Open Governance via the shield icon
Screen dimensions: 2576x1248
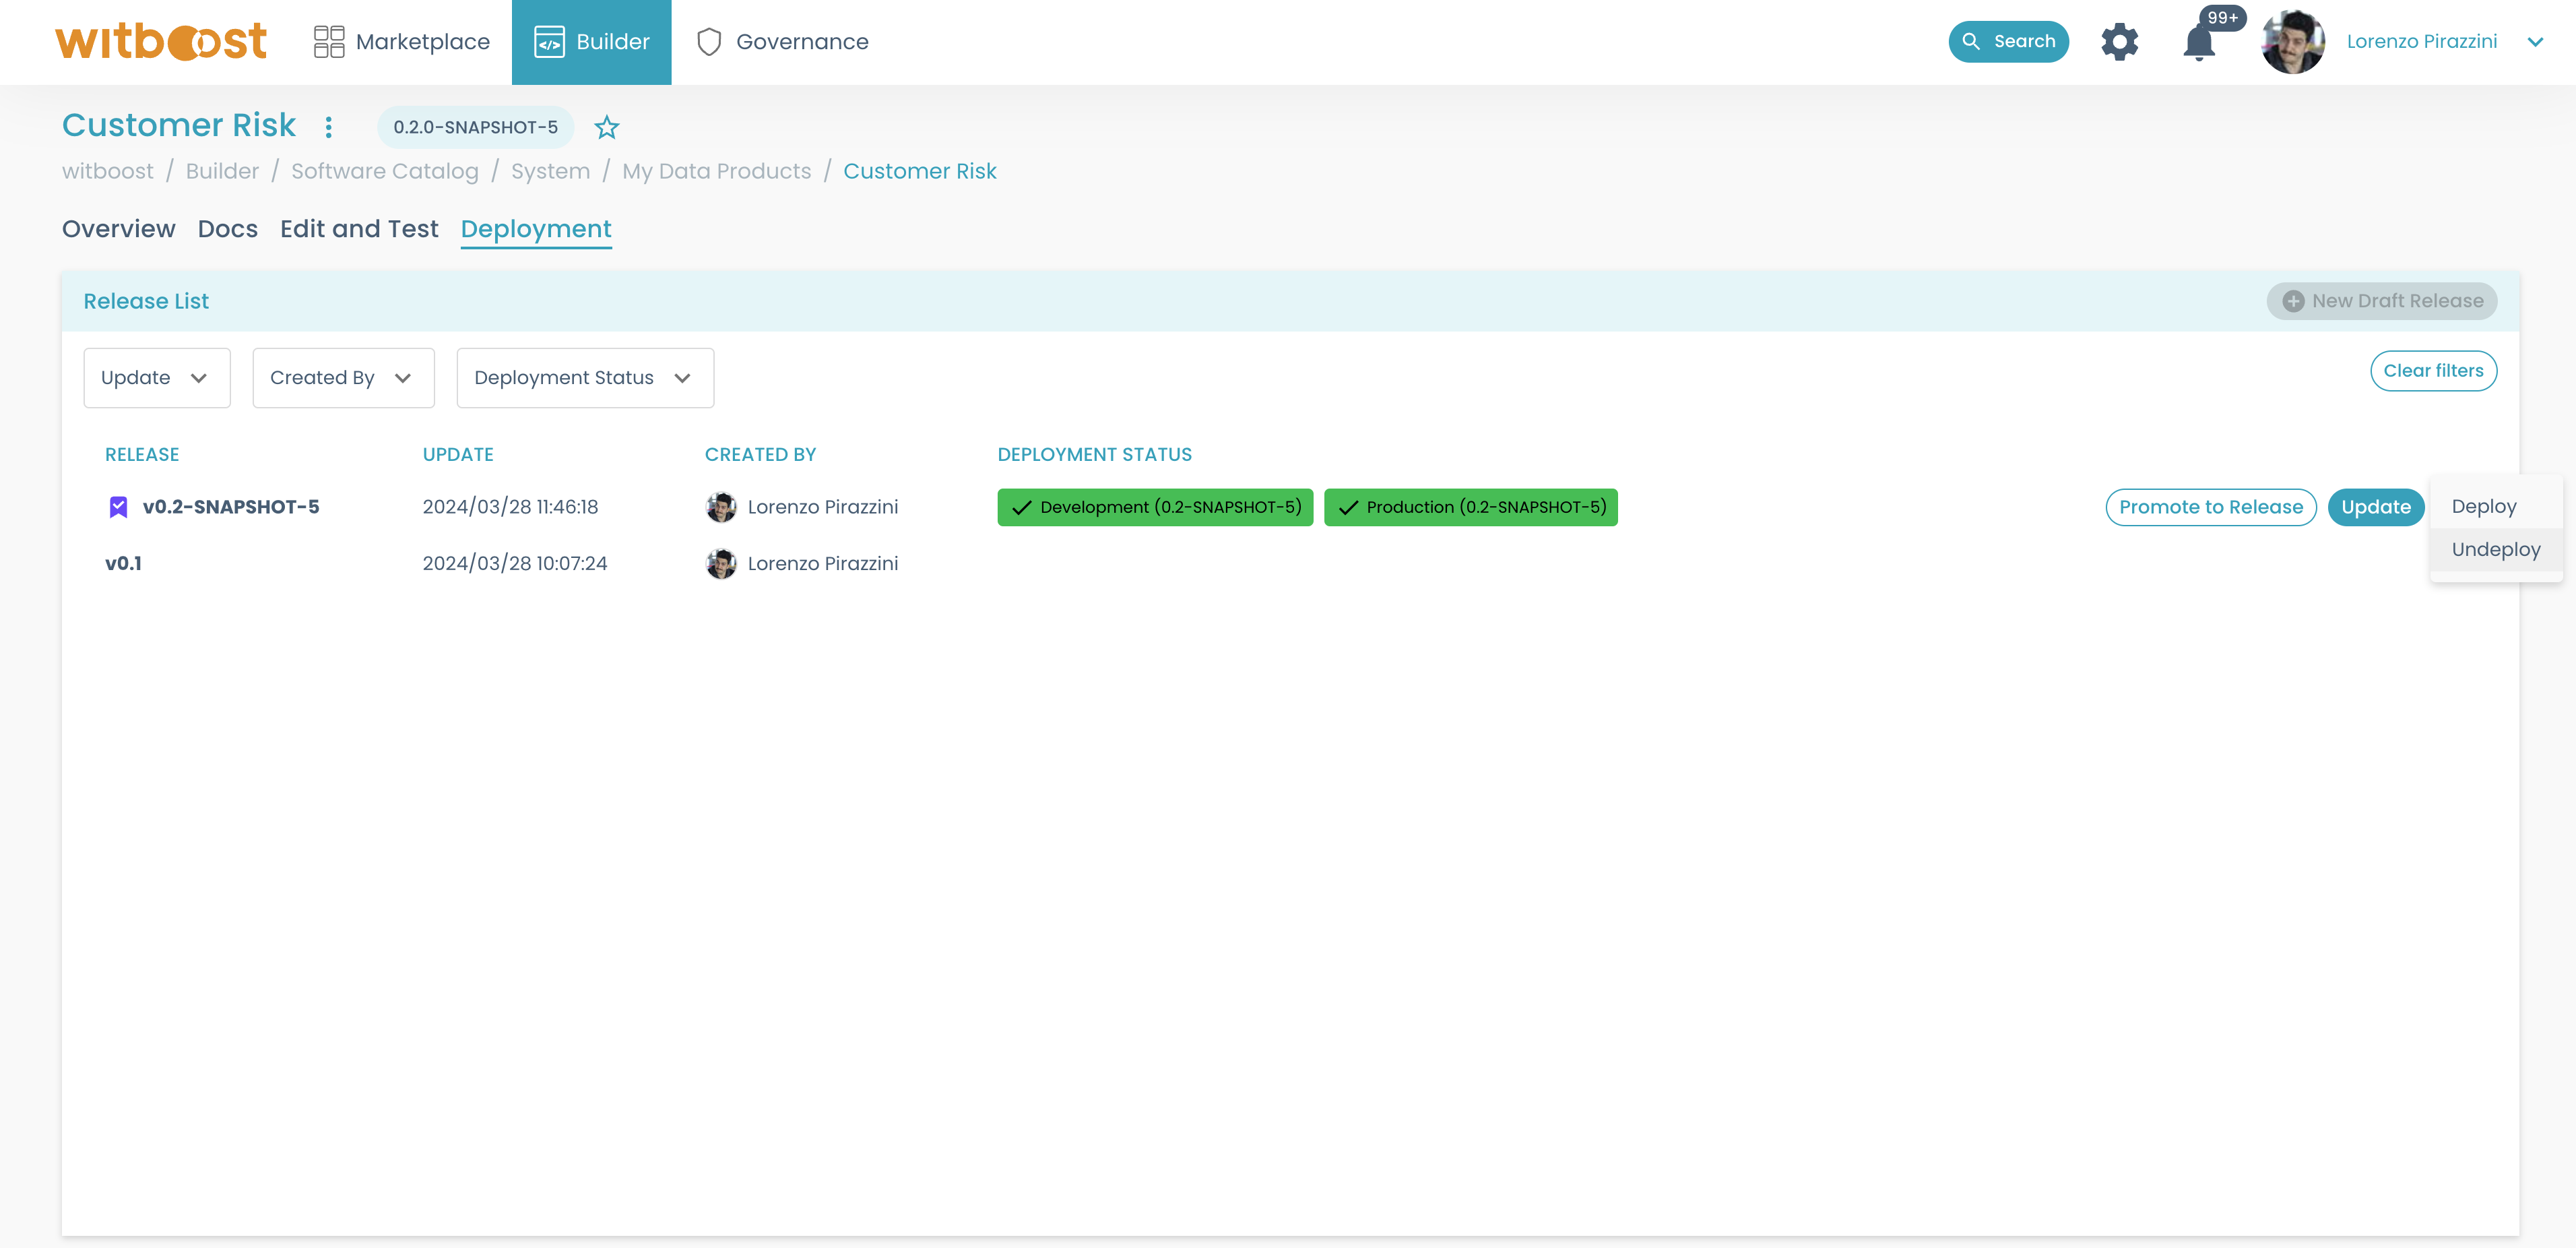[710, 41]
